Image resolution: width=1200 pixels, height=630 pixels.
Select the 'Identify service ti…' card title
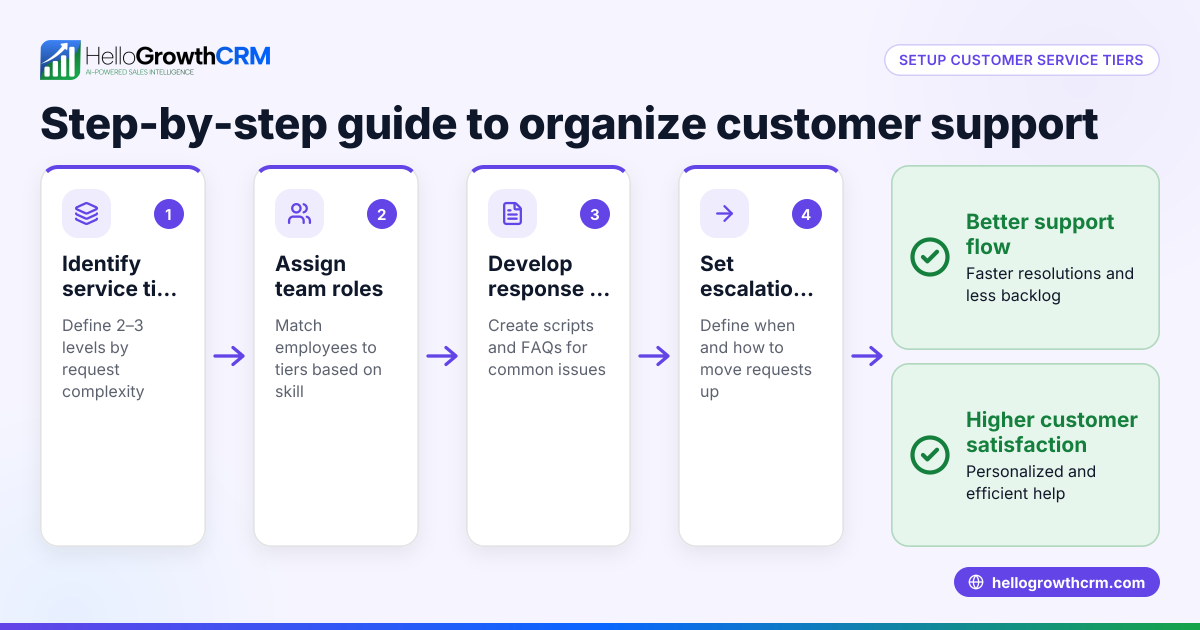[x=119, y=276]
